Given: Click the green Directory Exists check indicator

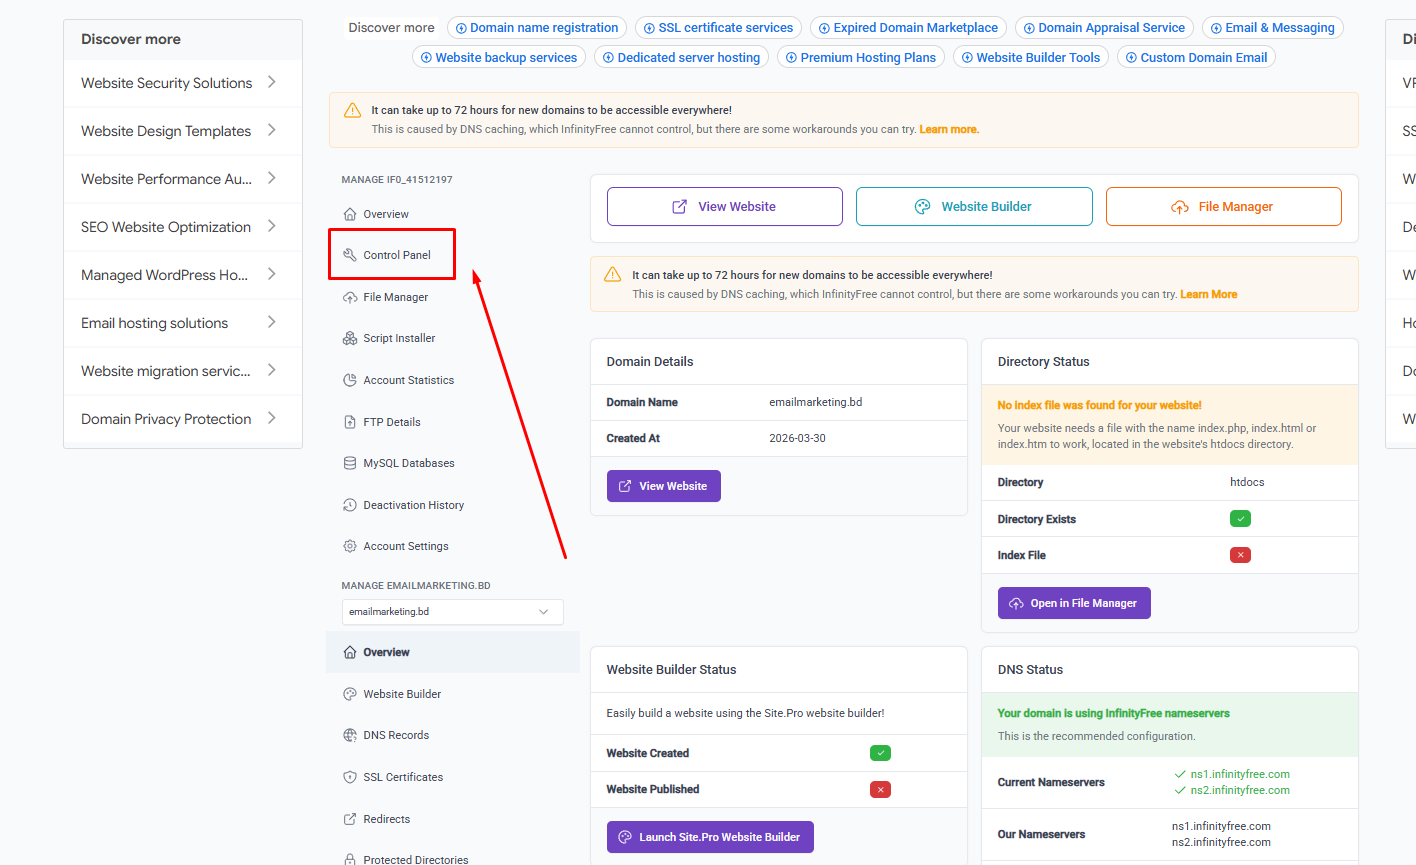Looking at the screenshot, I should [x=1240, y=519].
